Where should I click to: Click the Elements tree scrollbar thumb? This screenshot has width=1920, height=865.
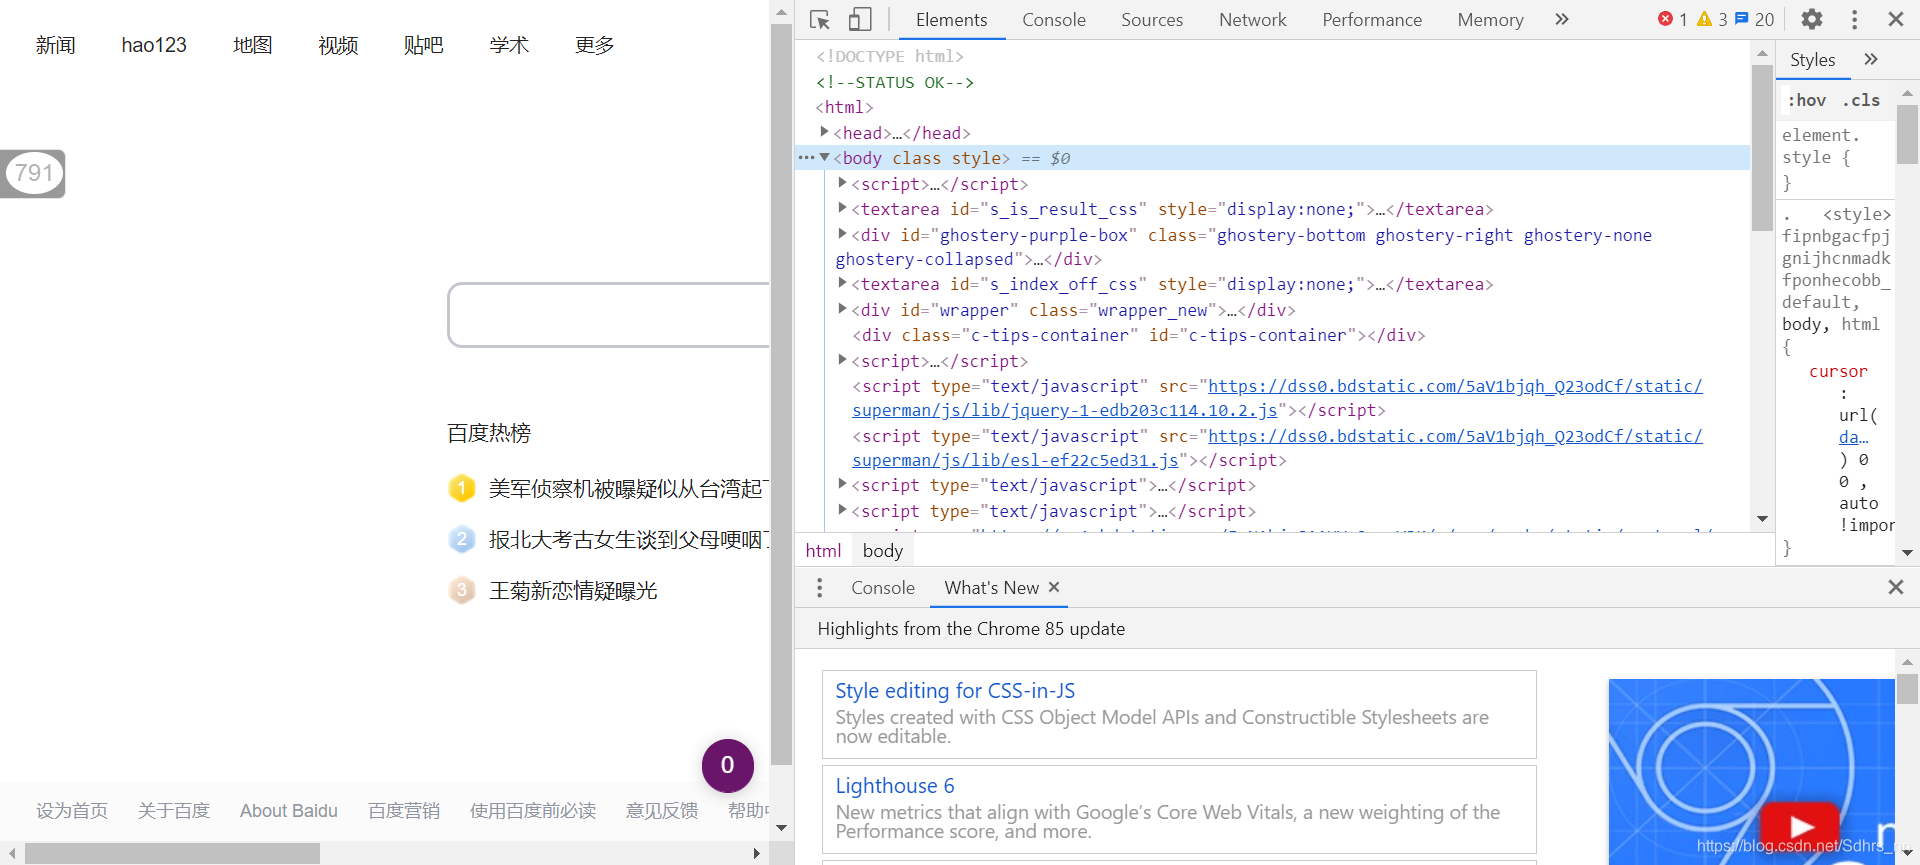coord(1762,148)
